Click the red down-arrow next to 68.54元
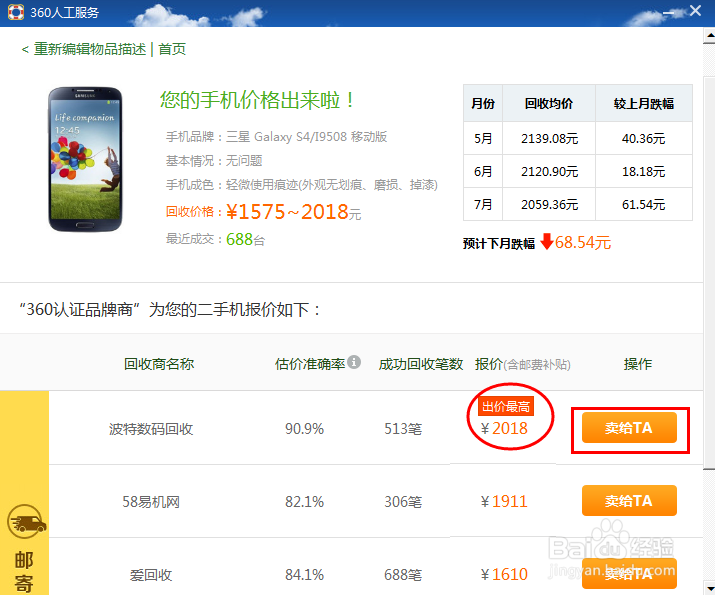 pos(547,241)
